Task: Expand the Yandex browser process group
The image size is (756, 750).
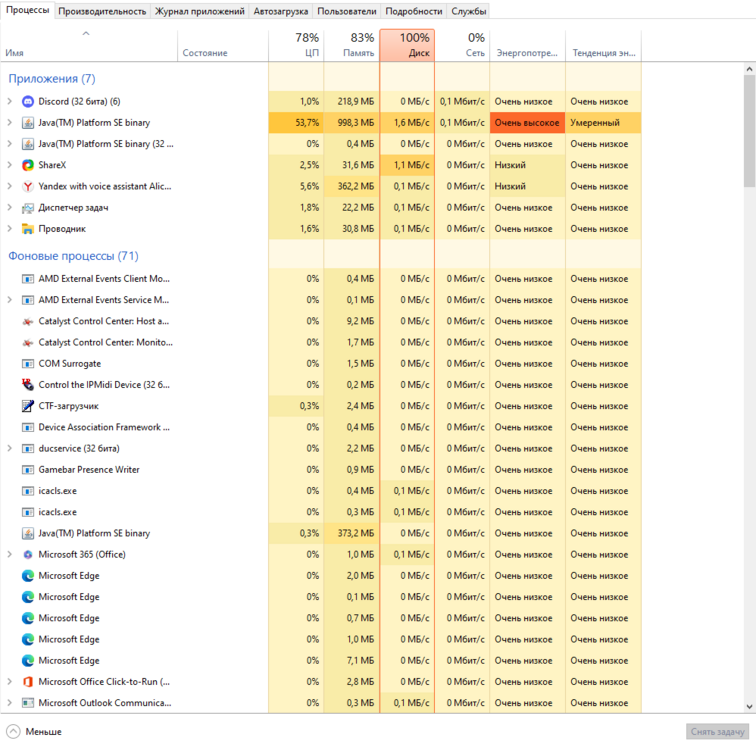Action: coord(10,187)
